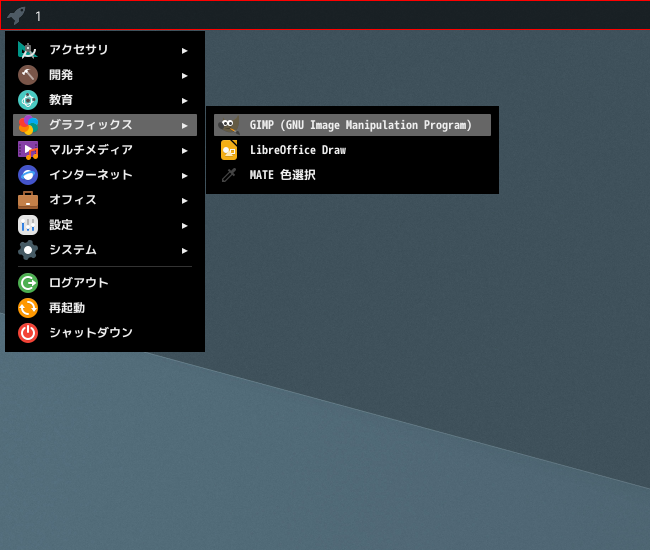Click the 教育 atom icon
The image size is (650, 550).
coord(28,100)
